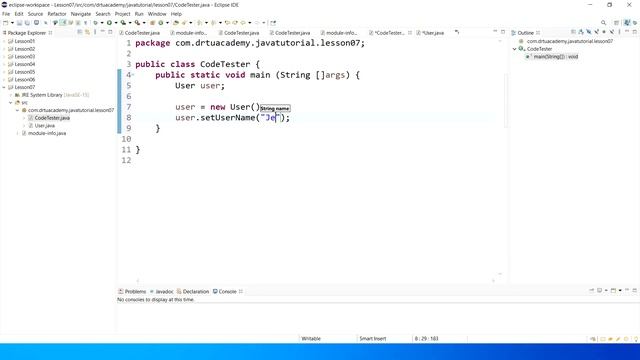640x360 pixels.
Task: Click the New file toolbar icon
Action: (5, 23)
